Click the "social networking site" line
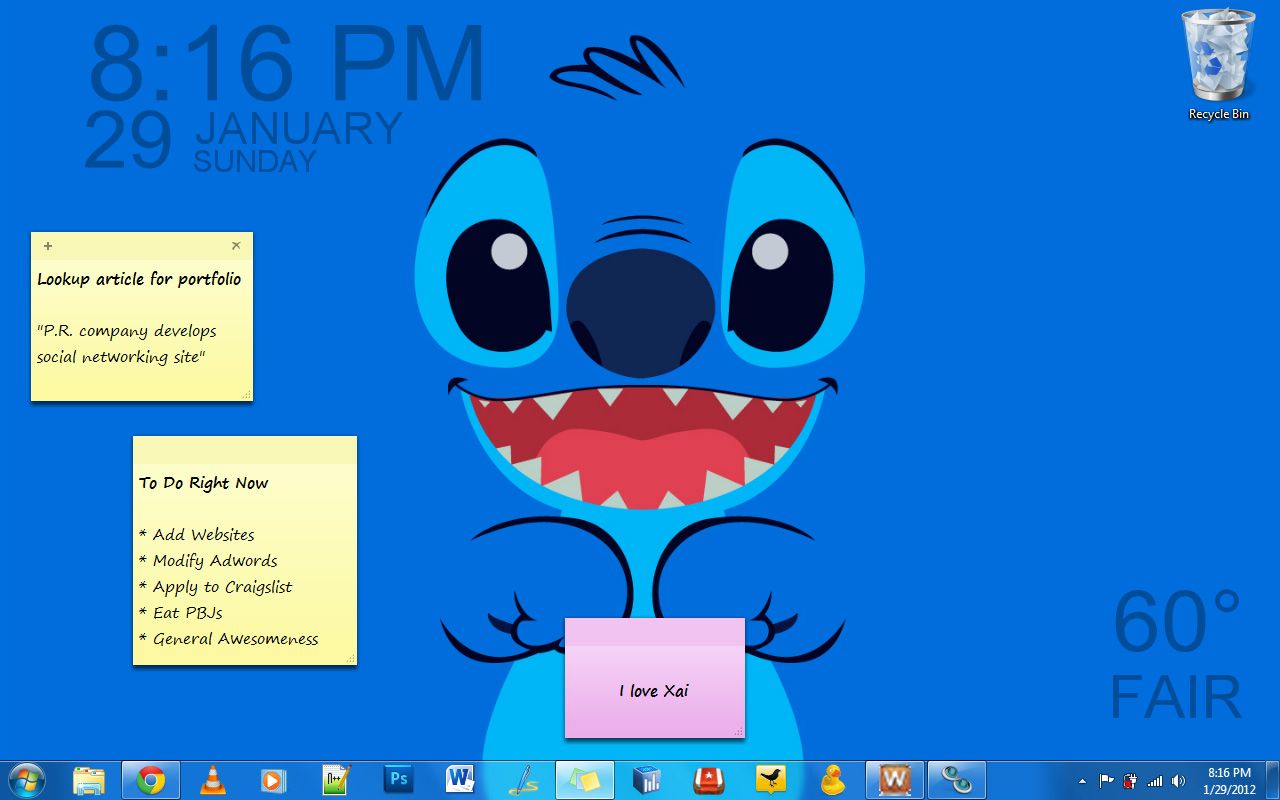 click(120, 357)
